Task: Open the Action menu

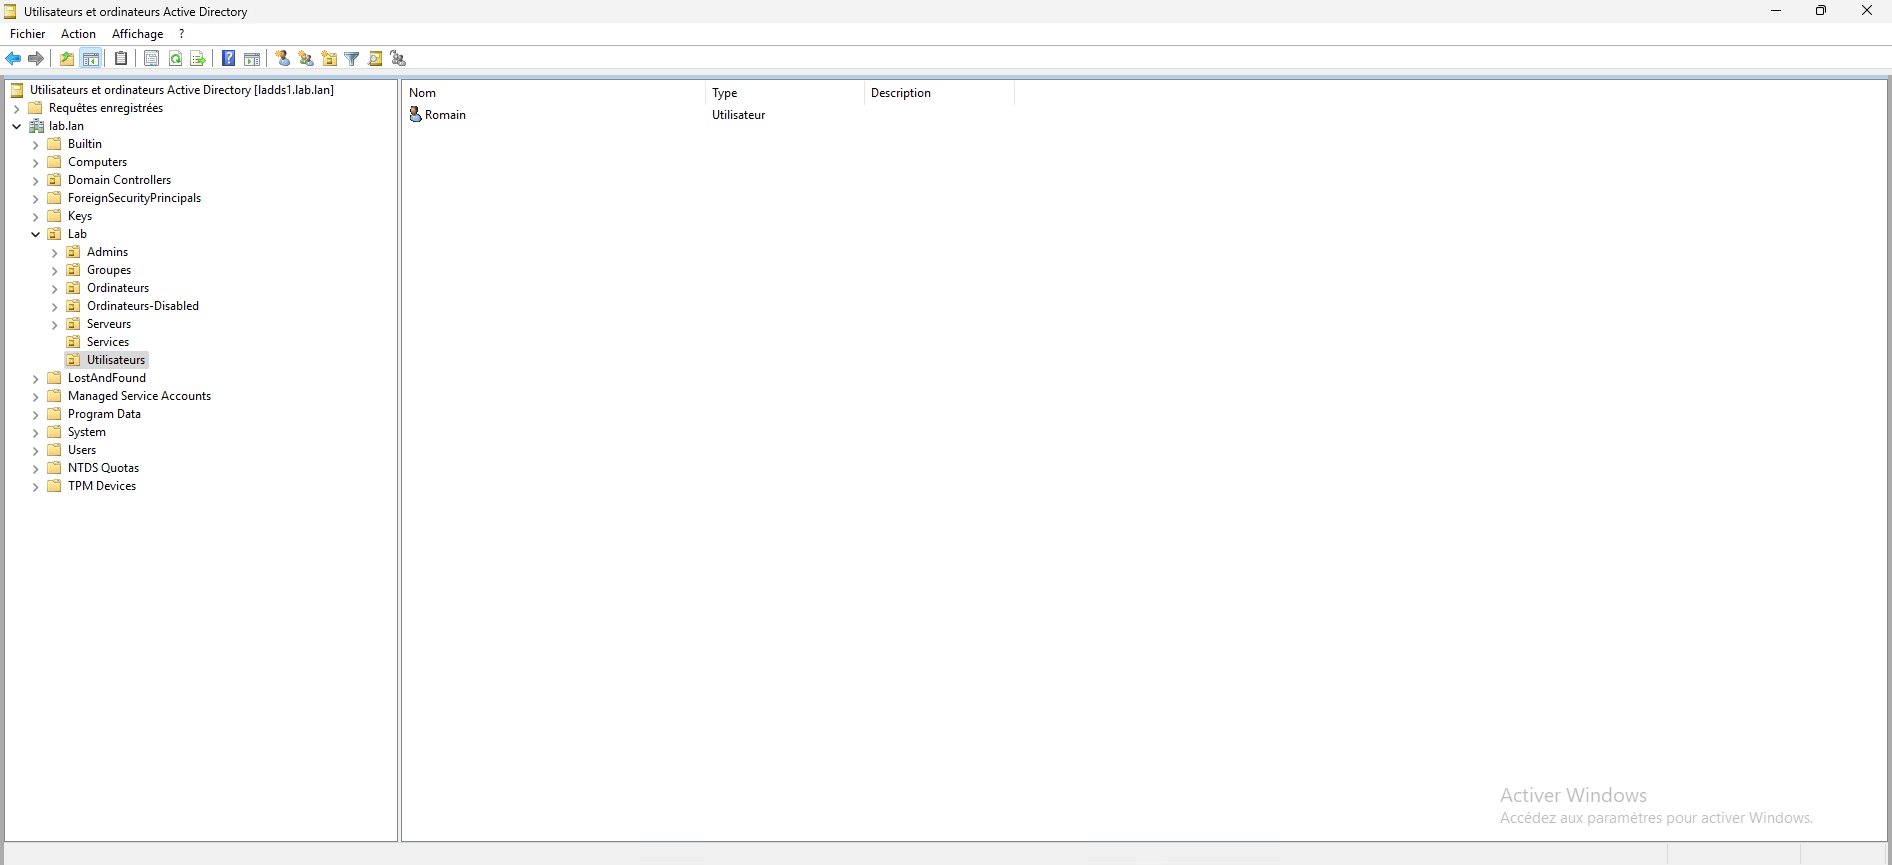Action: point(78,34)
